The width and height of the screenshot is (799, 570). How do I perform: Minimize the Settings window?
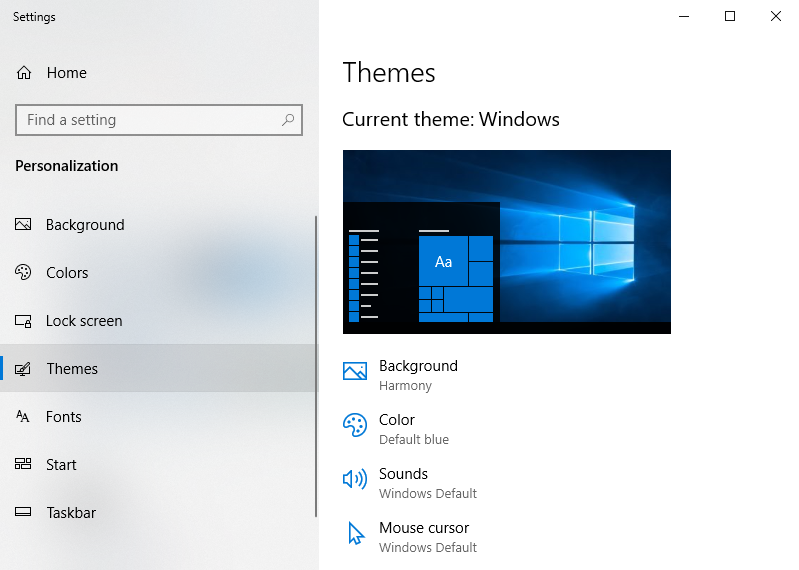[x=684, y=16]
